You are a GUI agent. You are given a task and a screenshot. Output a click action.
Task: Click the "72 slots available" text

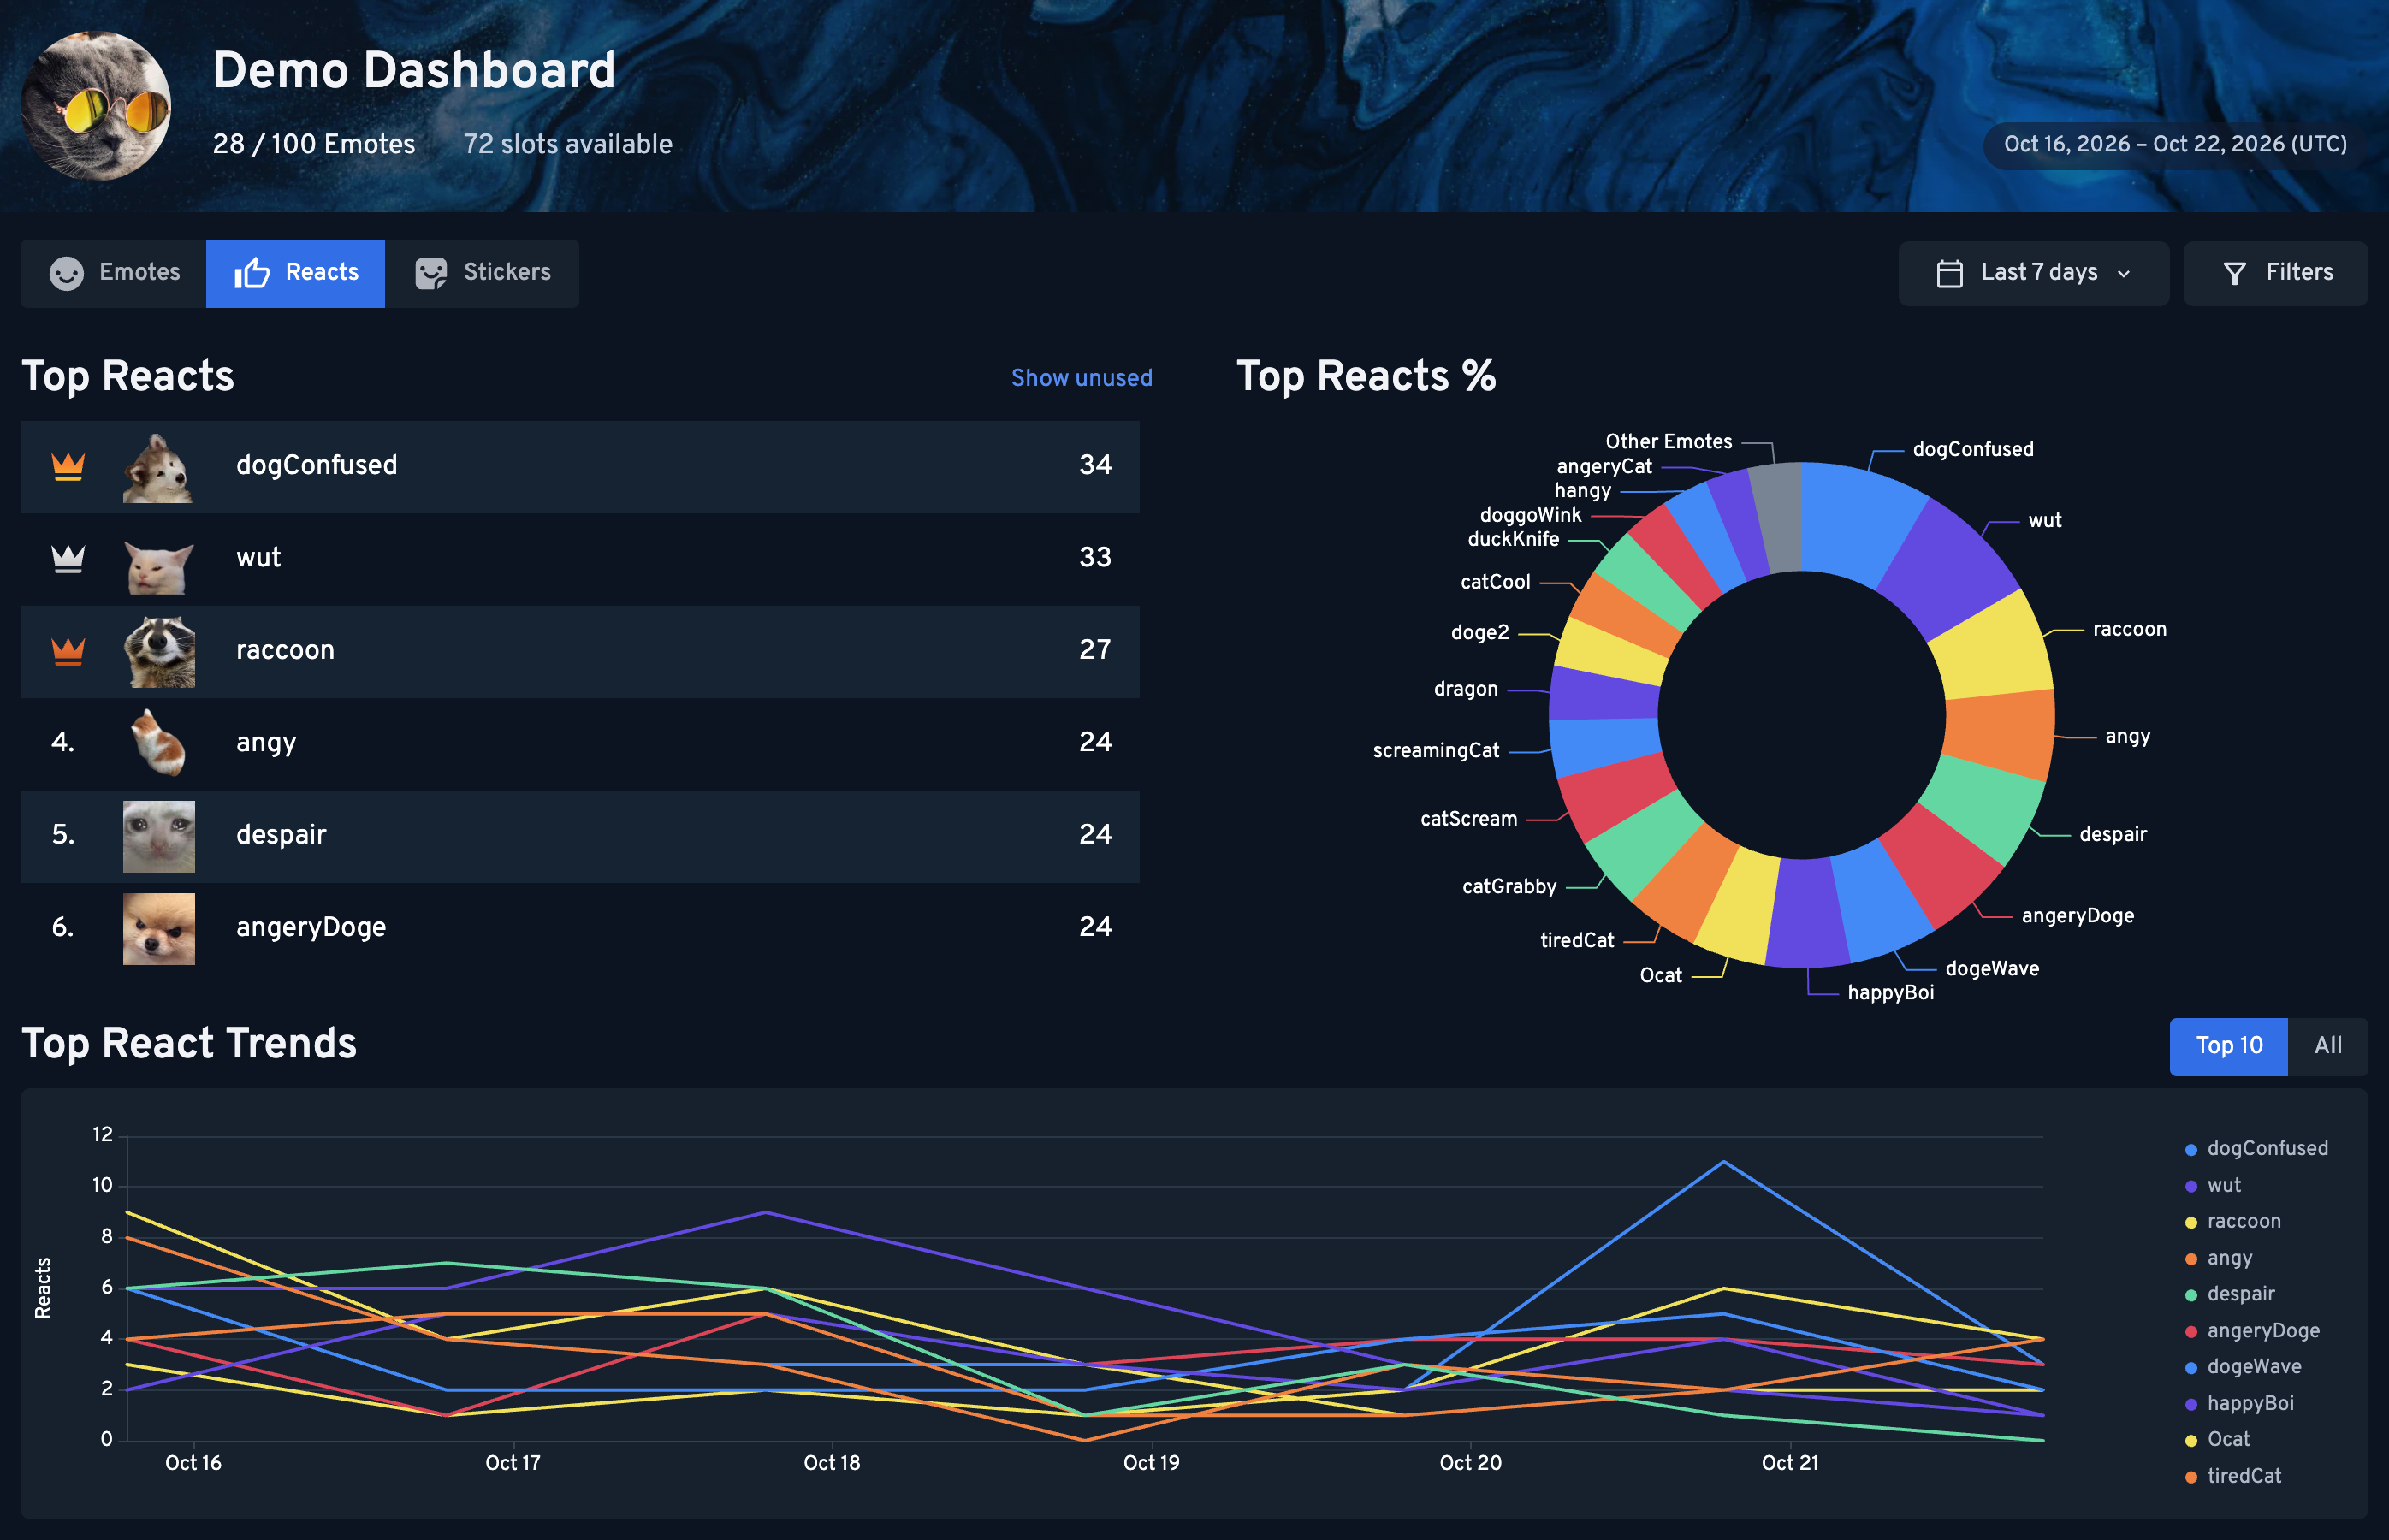(567, 145)
